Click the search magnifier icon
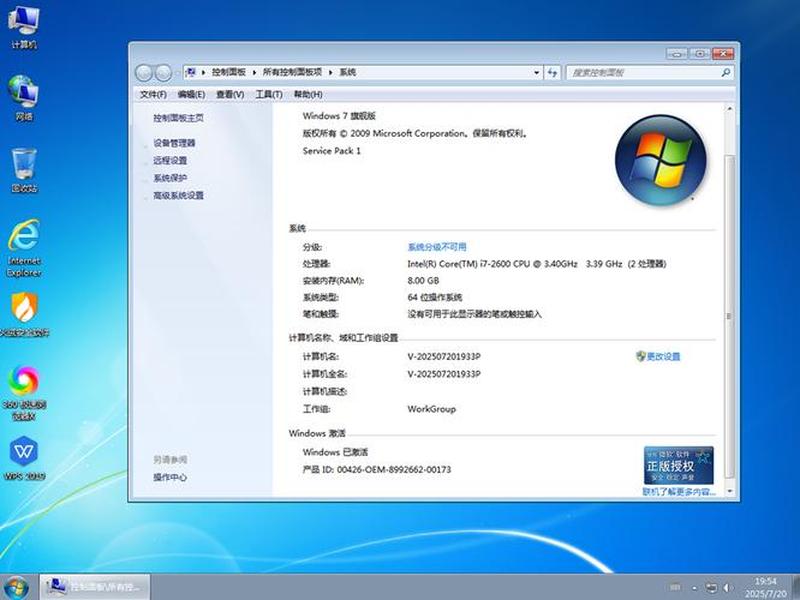 point(726,72)
